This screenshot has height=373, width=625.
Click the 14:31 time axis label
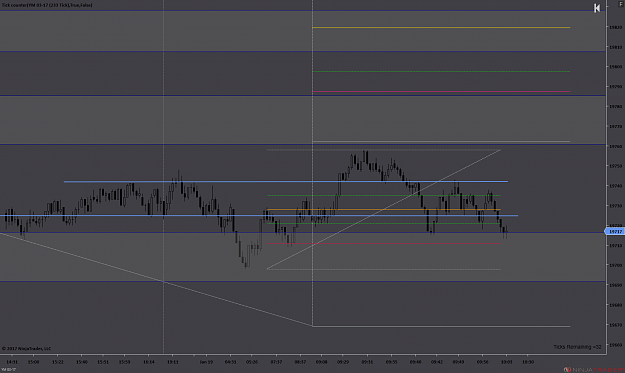12,362
